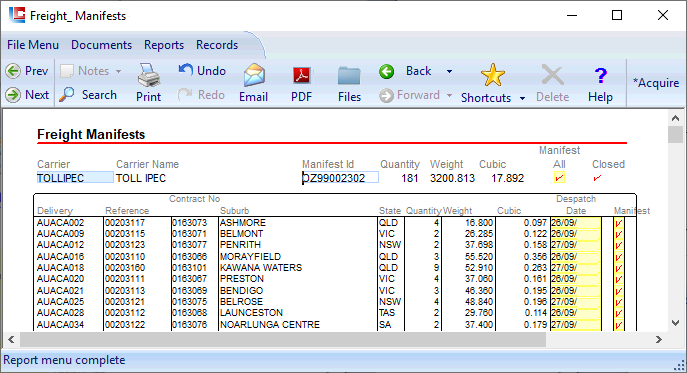This screenshot has height=373, width=687.
Task: Open the Reports menu
Action: (164, 45)
